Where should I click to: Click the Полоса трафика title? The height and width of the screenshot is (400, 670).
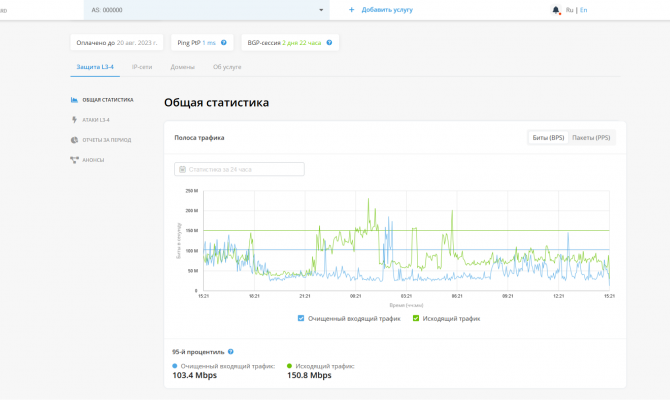click(199, 138)
